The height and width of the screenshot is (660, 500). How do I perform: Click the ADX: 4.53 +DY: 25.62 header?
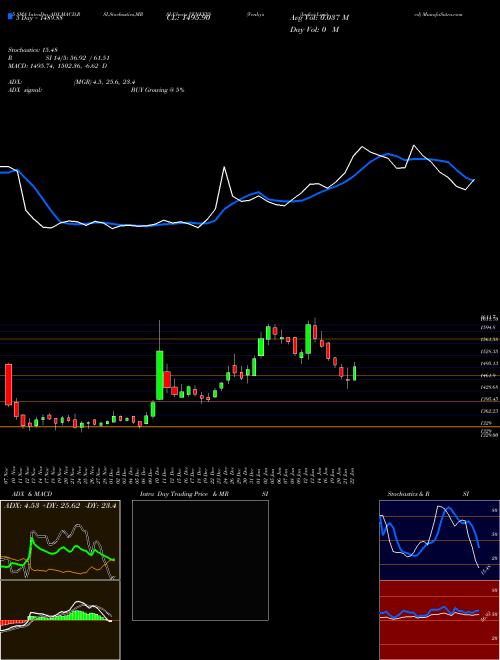60,505
